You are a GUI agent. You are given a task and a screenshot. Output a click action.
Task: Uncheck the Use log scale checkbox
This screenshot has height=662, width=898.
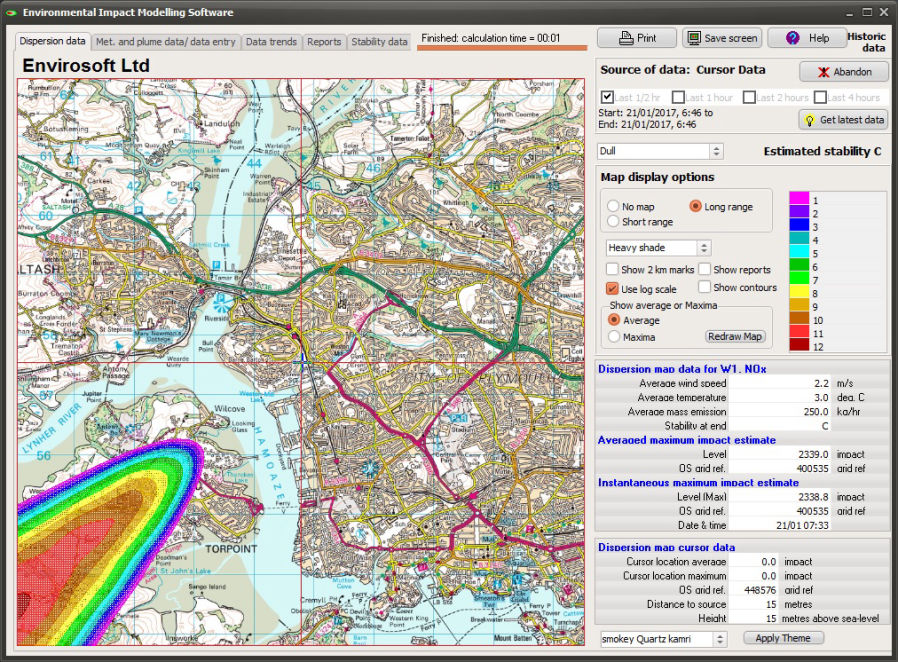pyautogui.click(x=612, y=289)
